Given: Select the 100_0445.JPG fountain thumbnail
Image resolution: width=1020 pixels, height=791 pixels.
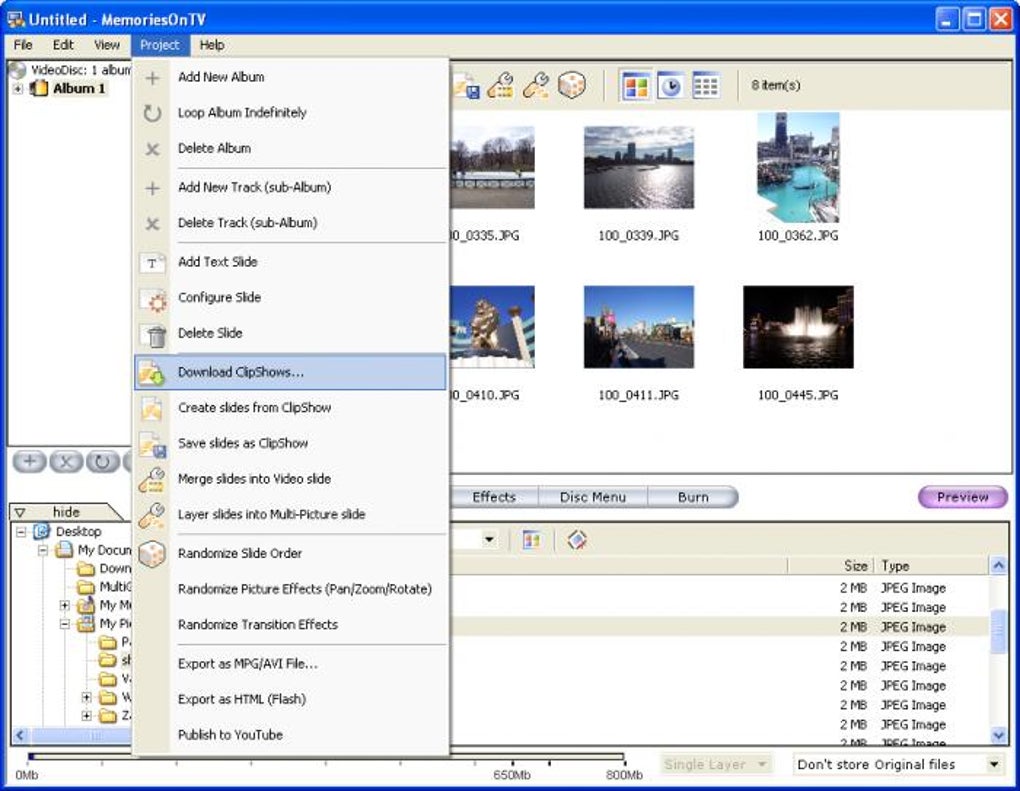Looking at the screenshot, I should pyautogui.click(x=798, y=327).
